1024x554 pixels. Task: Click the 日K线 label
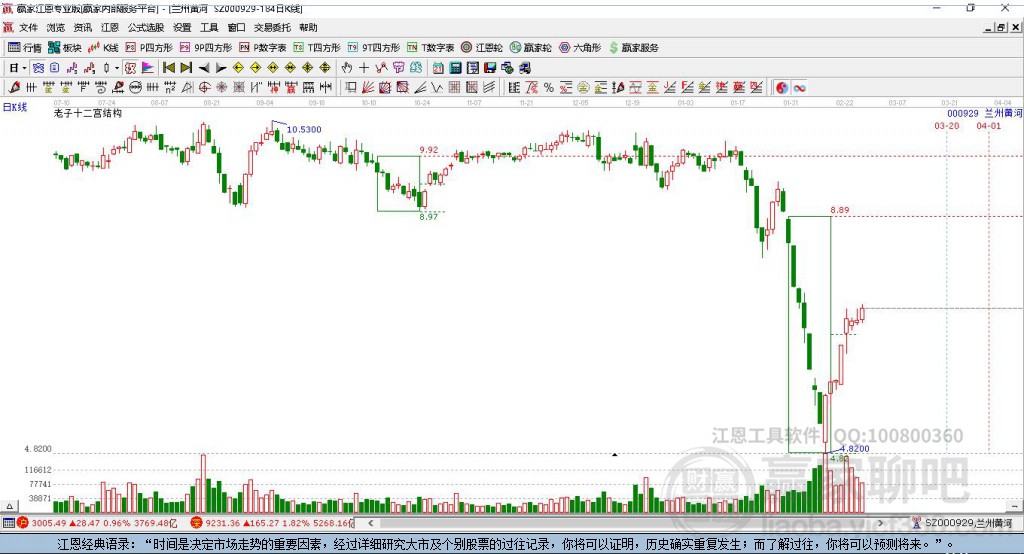pos(15,107)
